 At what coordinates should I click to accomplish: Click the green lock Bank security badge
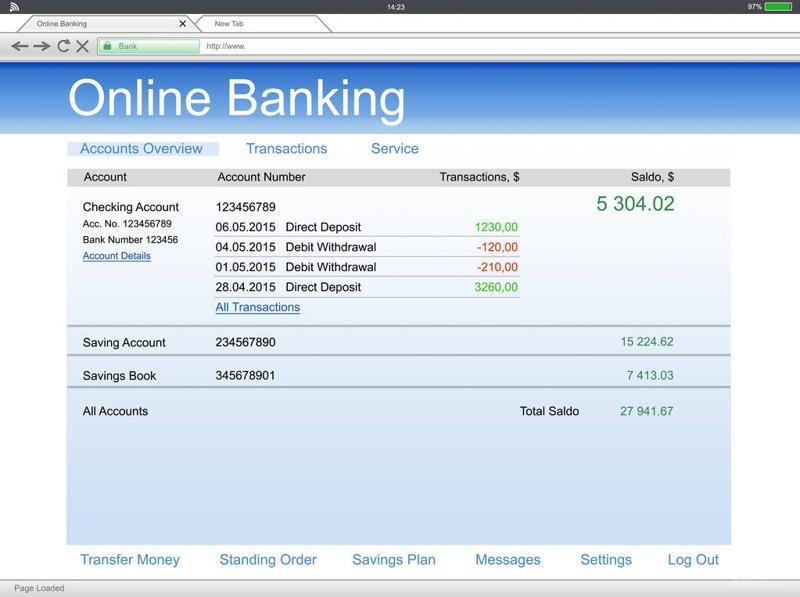[148, 46]
